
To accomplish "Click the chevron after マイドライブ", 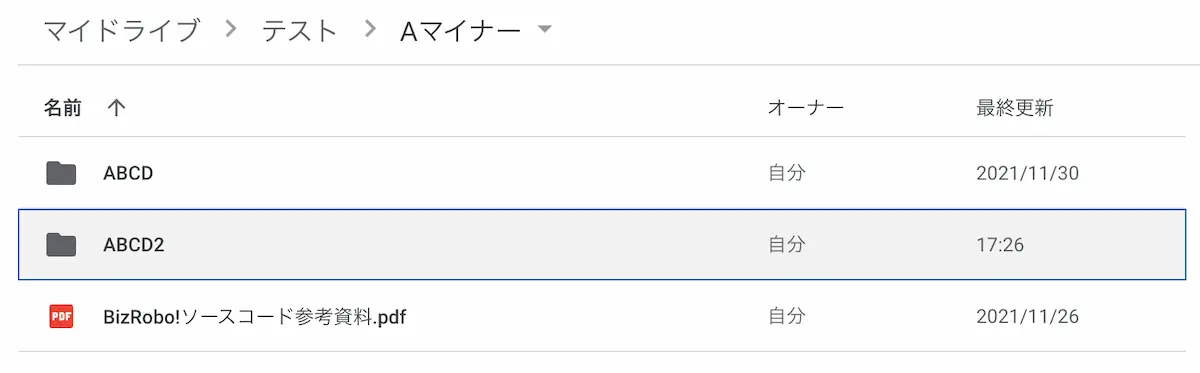I will coord(232,30).
